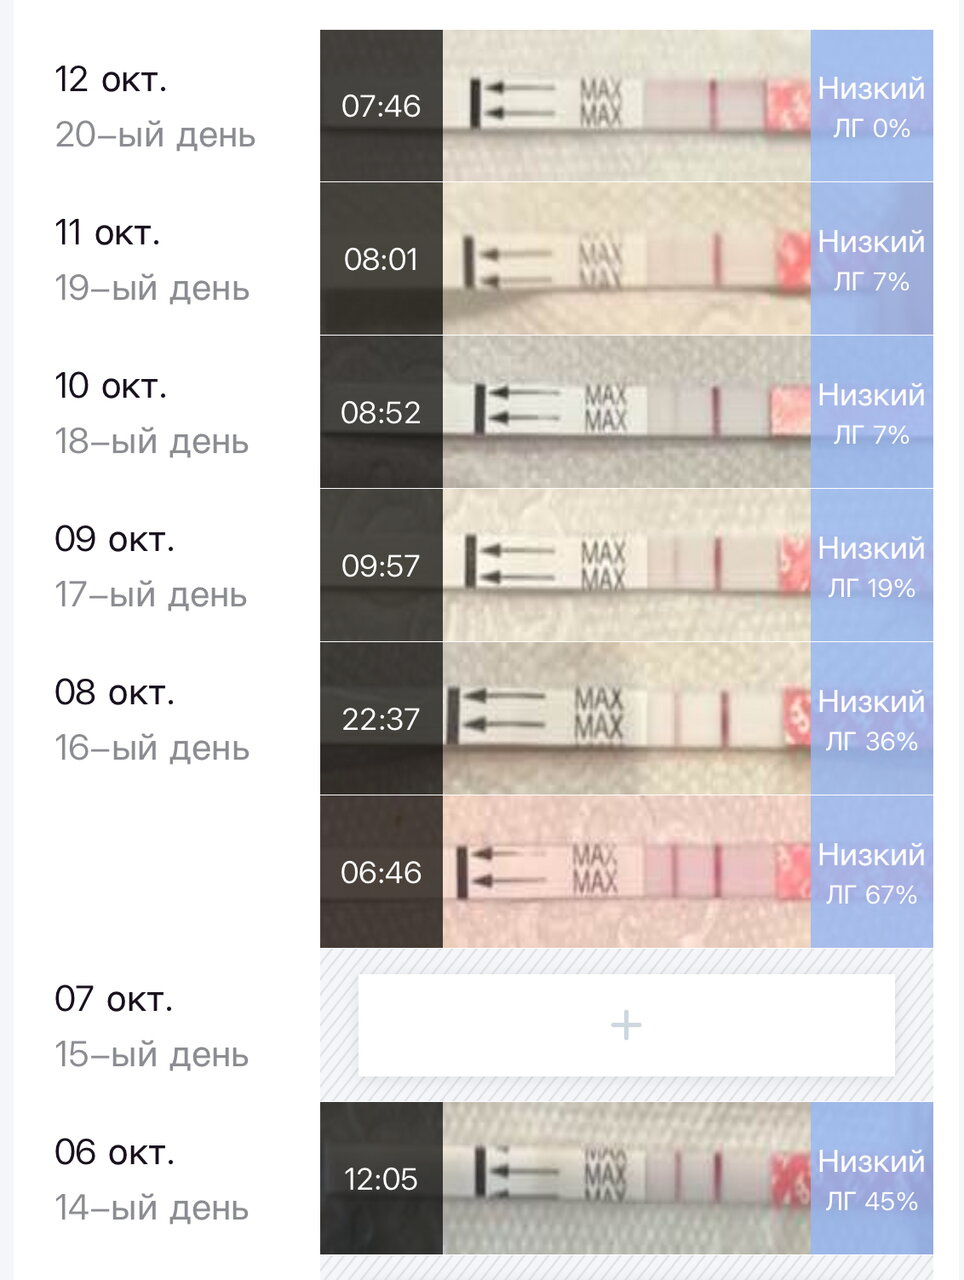Select the ЛГ 0% result label

(872, 129)
